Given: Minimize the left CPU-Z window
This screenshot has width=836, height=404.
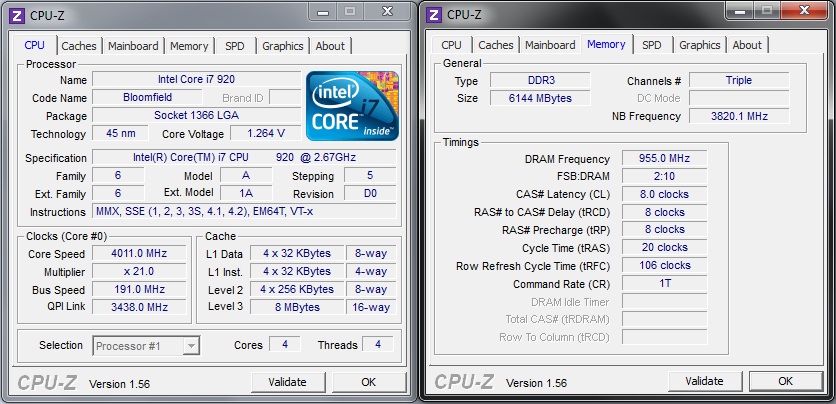Looking at the screenshot, I should [x=323, y=12].
